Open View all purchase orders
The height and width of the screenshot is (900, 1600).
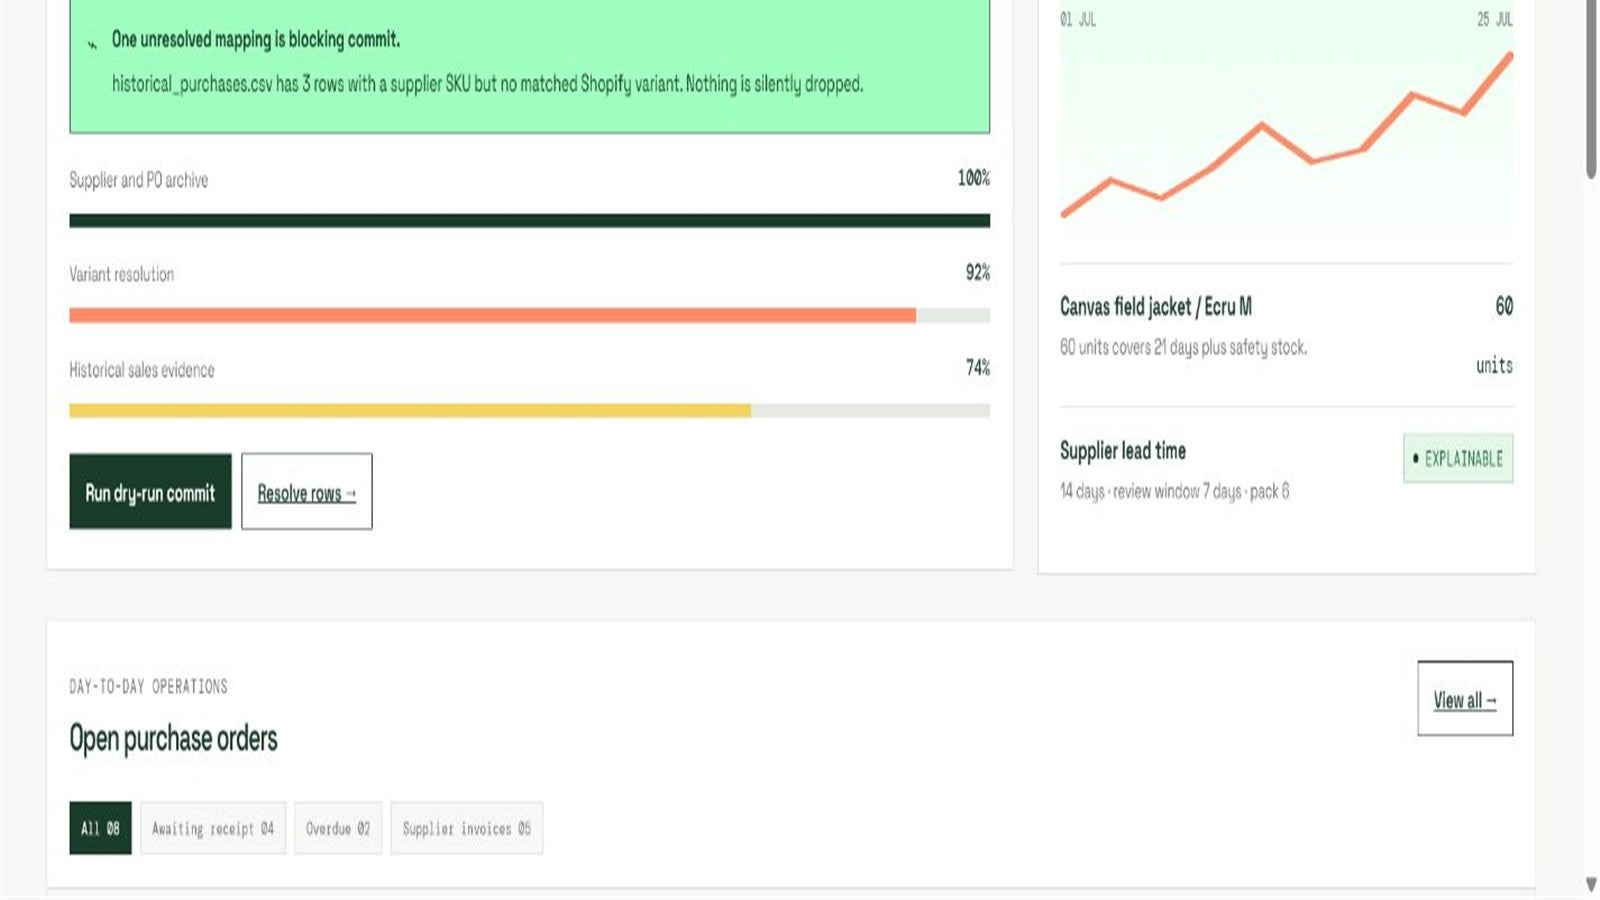pyautogui.click(x=1465, y=698)
